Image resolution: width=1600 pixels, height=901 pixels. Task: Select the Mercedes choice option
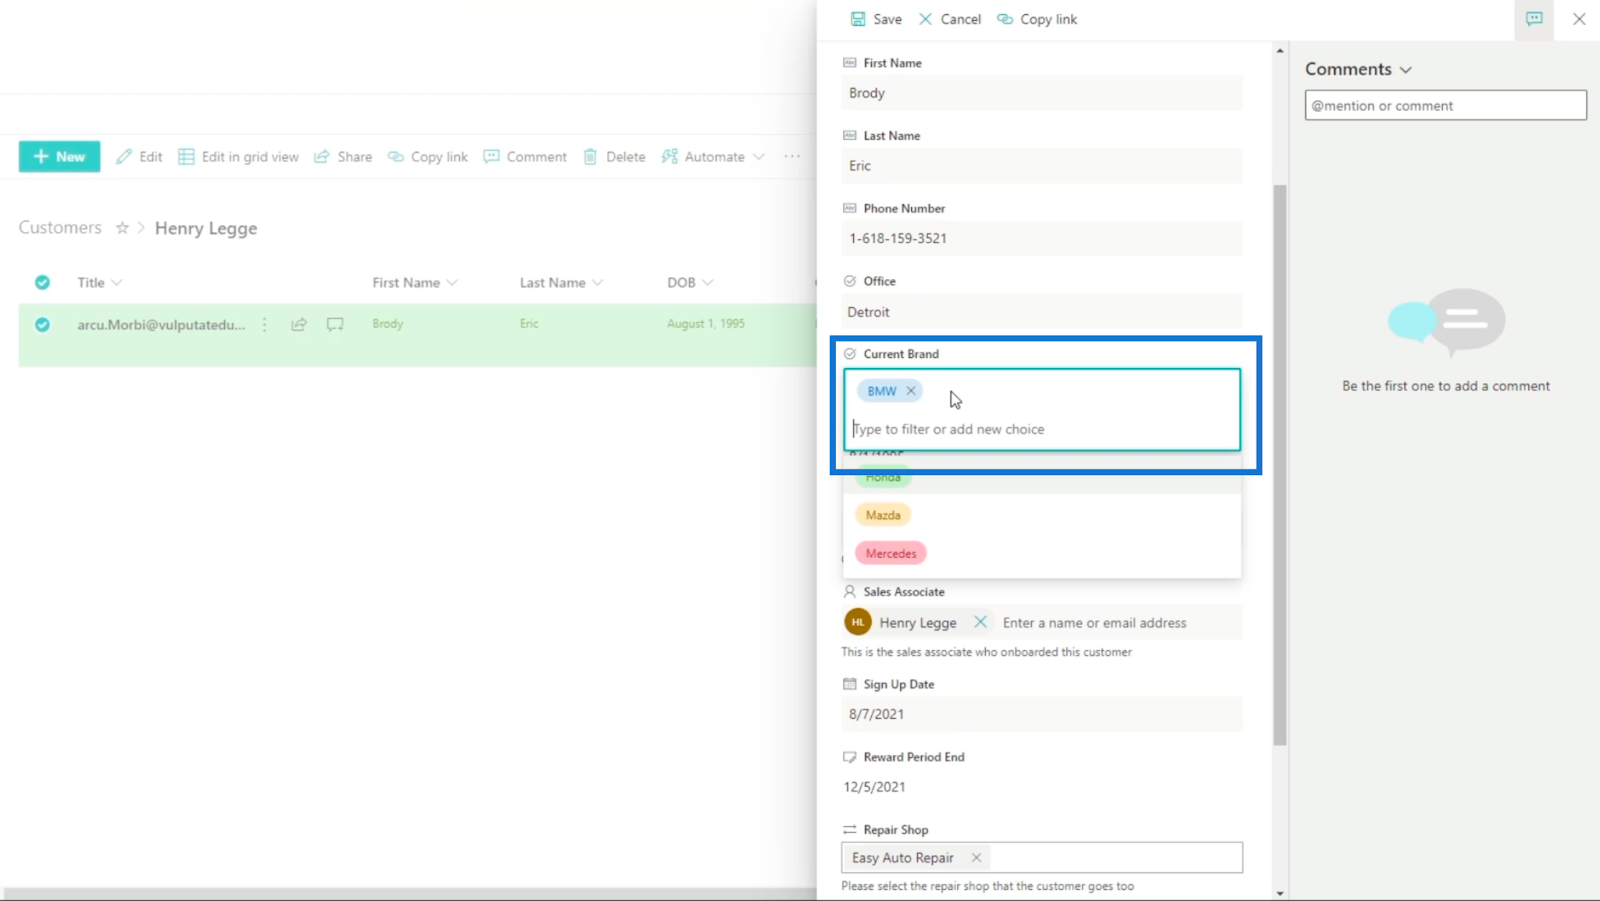(891, 553)
